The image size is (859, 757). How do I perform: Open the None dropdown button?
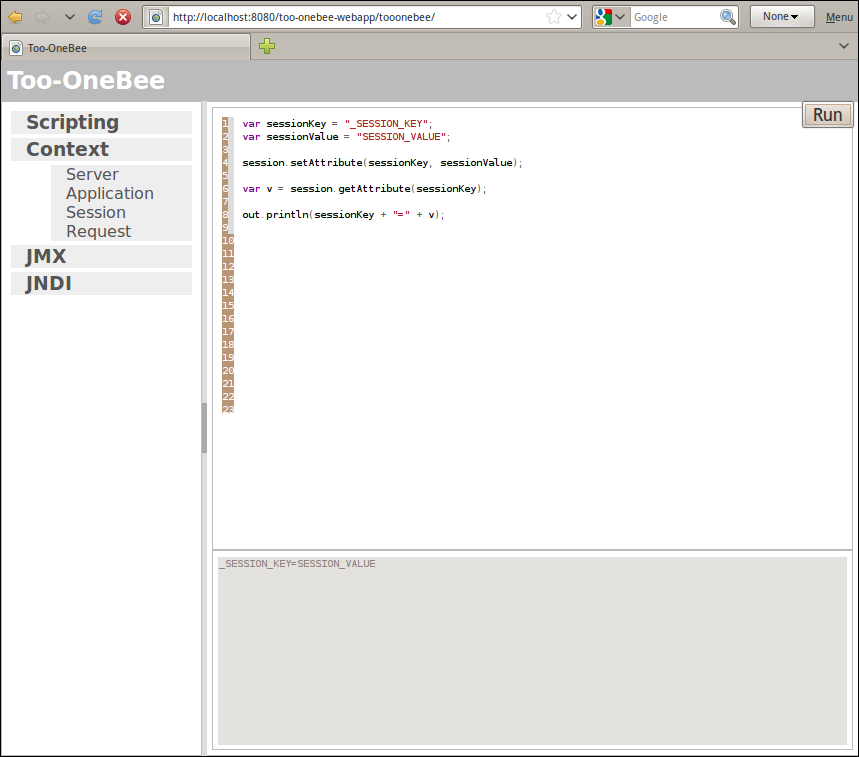[782, 16]
